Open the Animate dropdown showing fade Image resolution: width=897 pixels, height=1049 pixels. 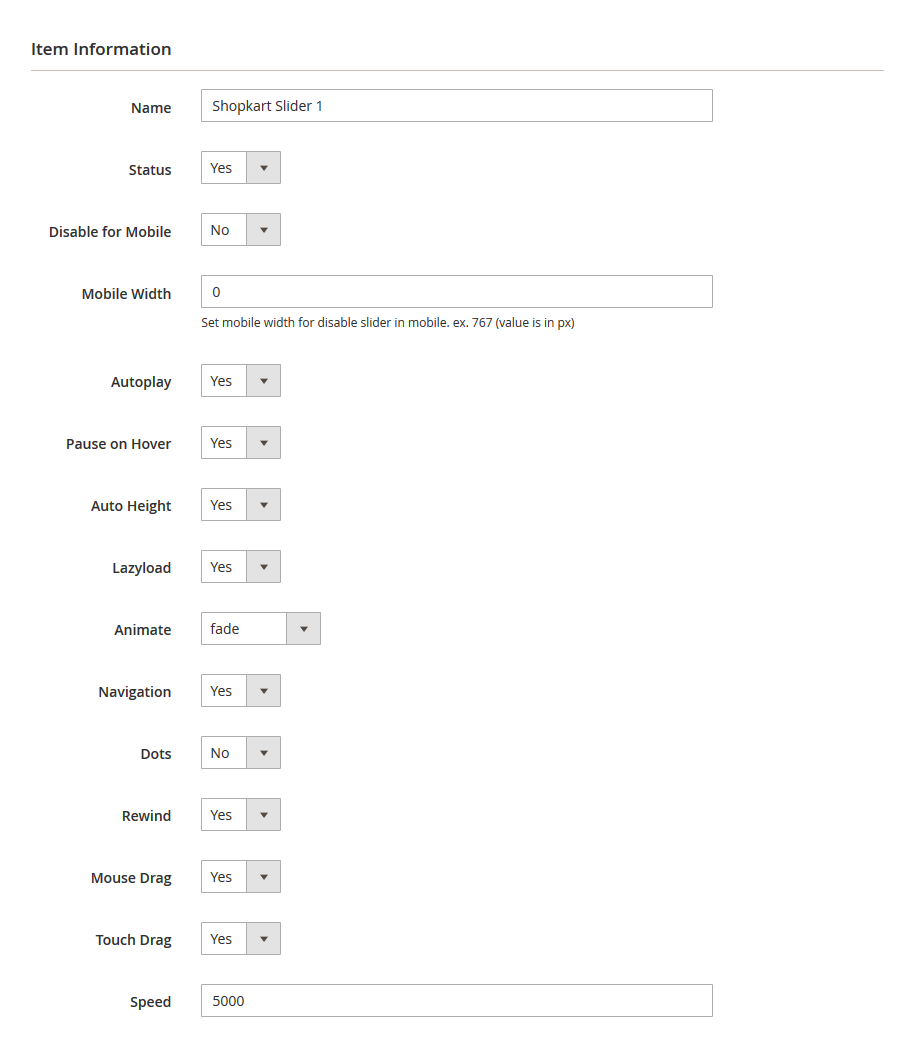(x=261, y=629)
